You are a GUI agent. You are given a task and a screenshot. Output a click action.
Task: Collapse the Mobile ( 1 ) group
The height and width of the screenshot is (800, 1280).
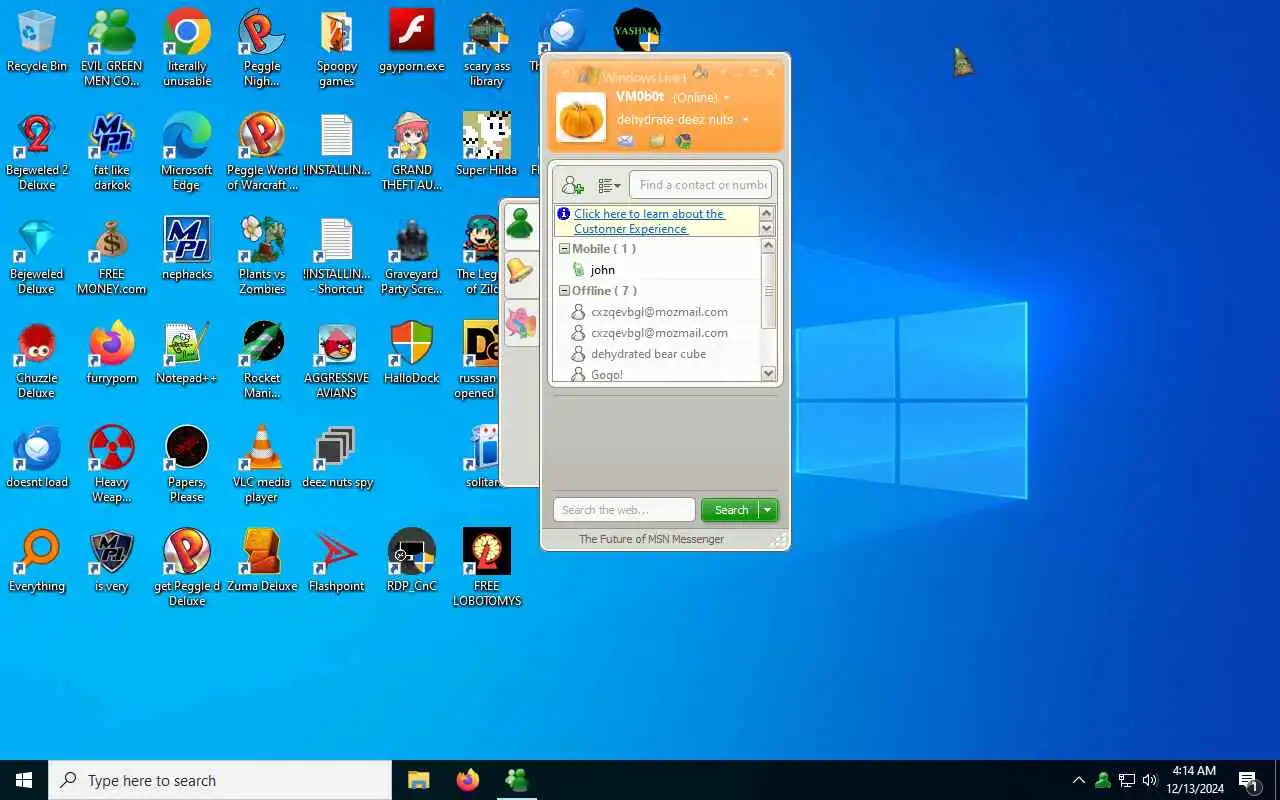tap(564, 249)
